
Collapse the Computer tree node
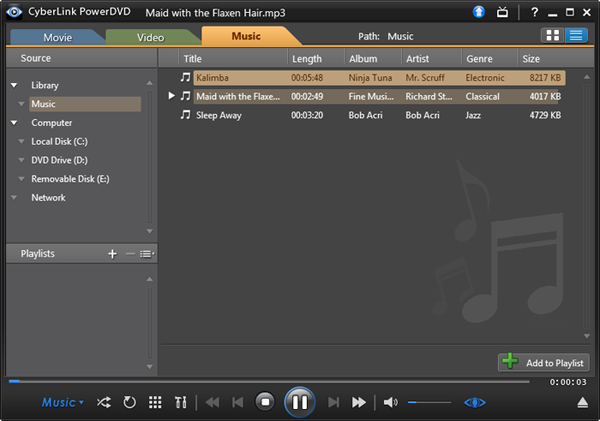point(14,122)
